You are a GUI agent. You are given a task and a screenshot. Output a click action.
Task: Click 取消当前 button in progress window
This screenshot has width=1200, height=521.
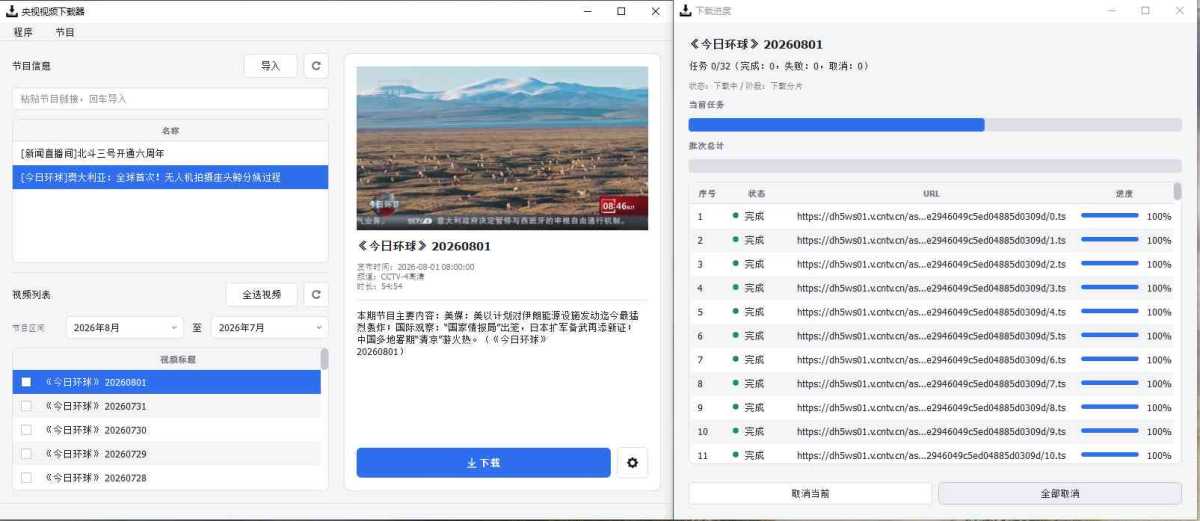[810, 494]
